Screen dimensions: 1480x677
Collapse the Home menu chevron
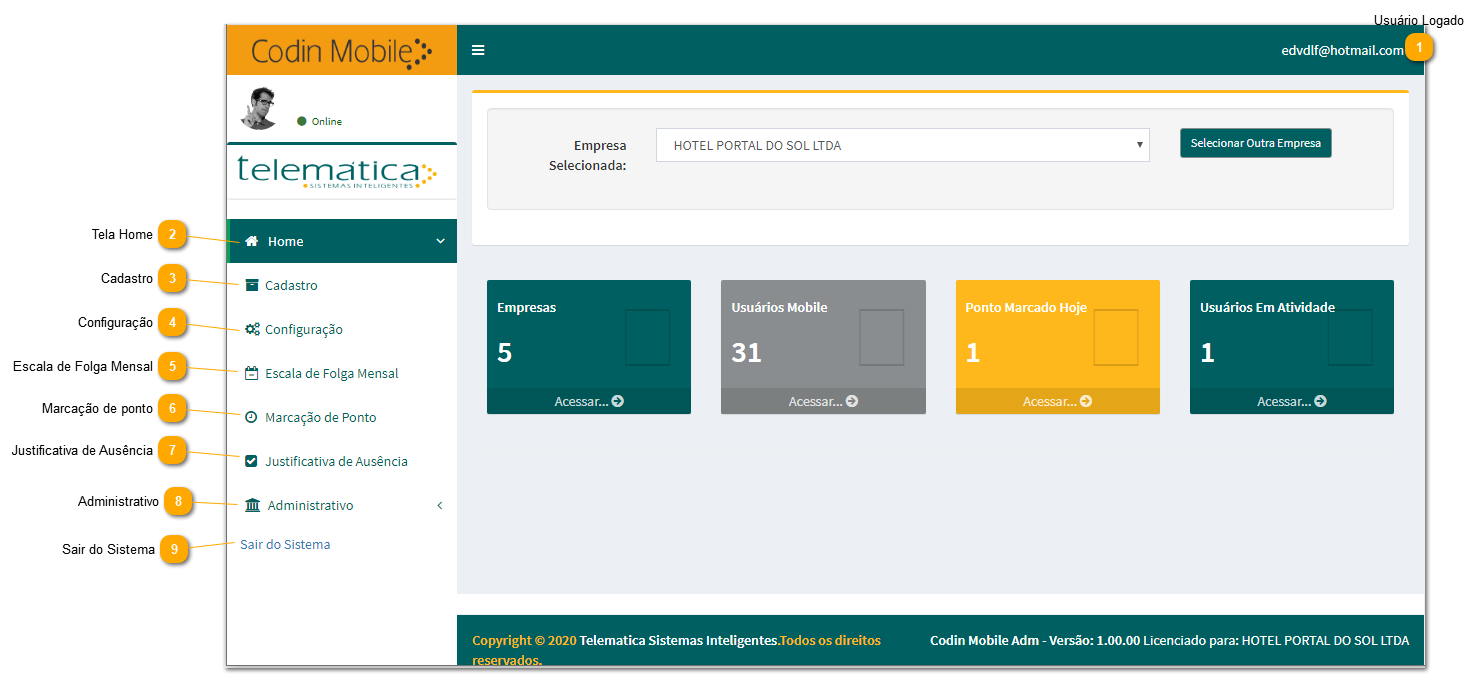[441, 241]
